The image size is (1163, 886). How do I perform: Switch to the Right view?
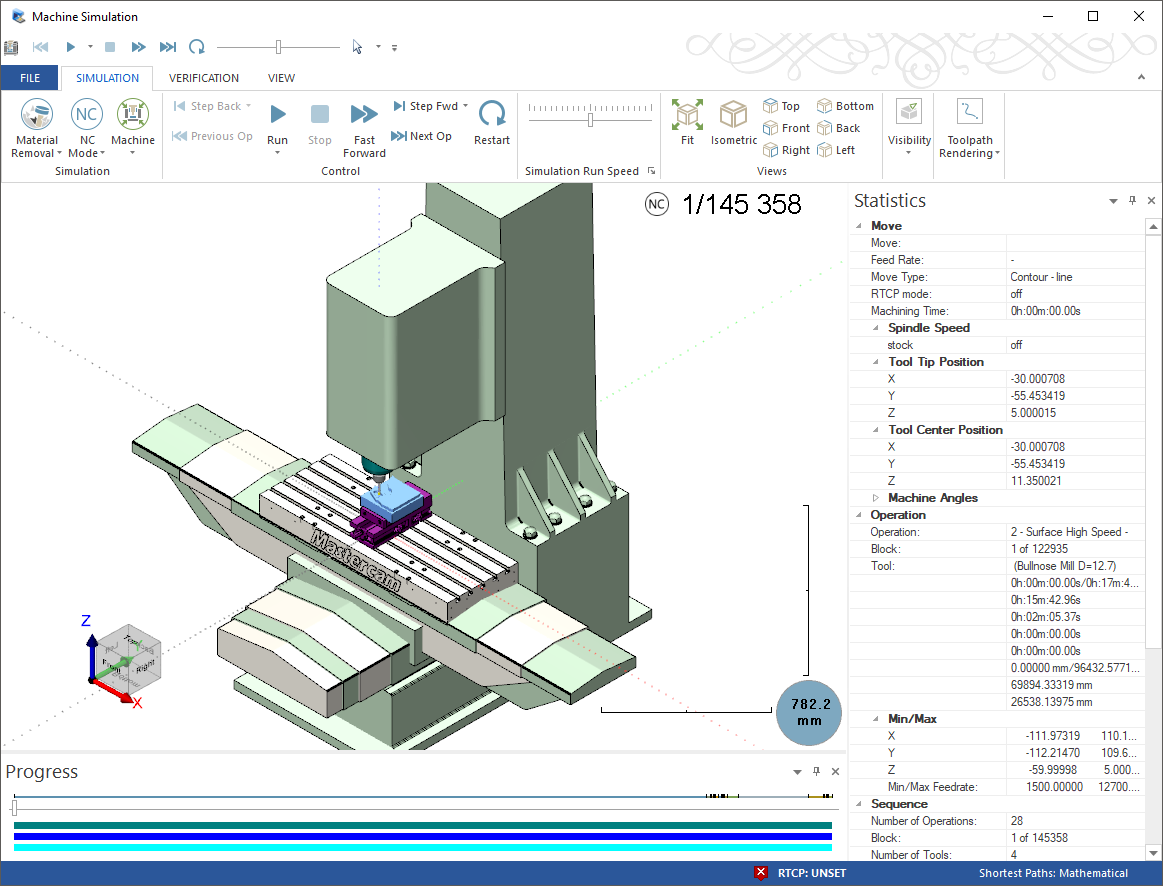pyautogui.click(x=786, y=150)
